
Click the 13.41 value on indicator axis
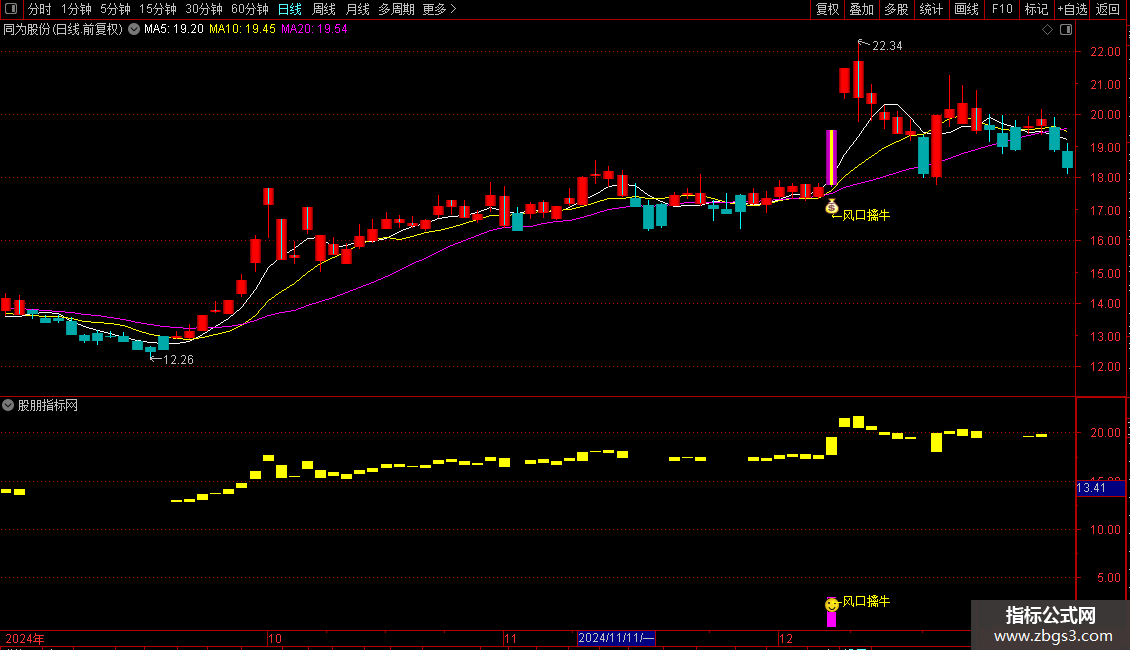(x=1100, y=488)
